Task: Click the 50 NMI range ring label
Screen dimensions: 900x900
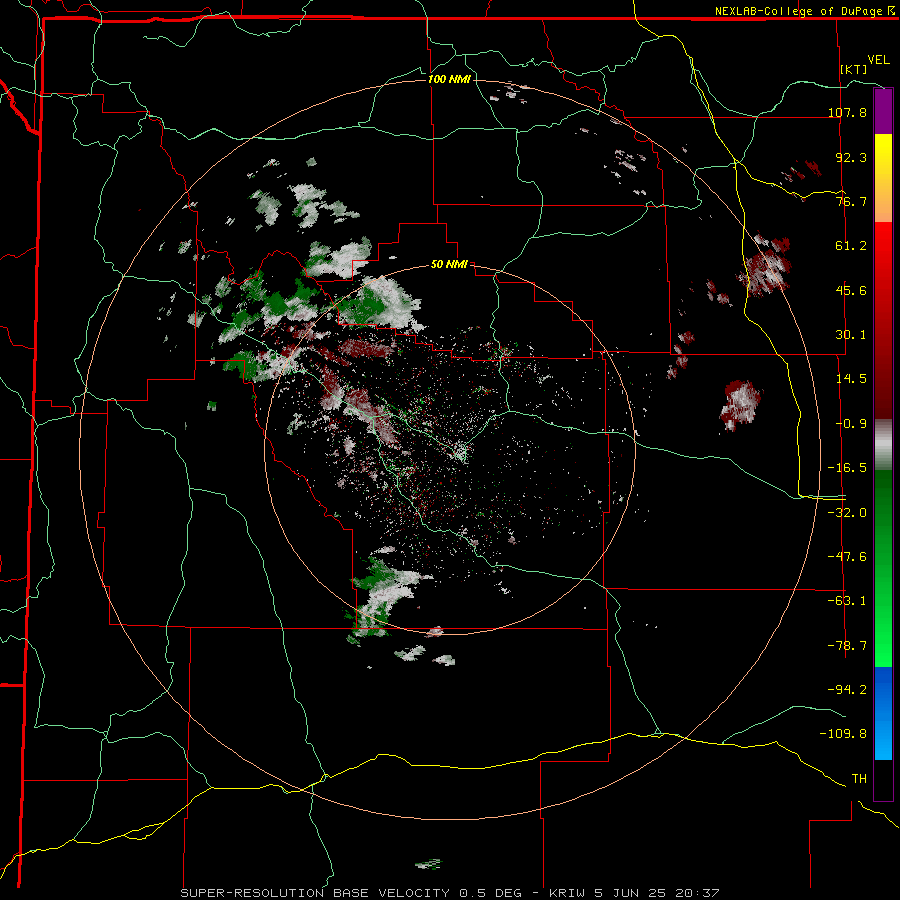Action: (x=449, y=264)
